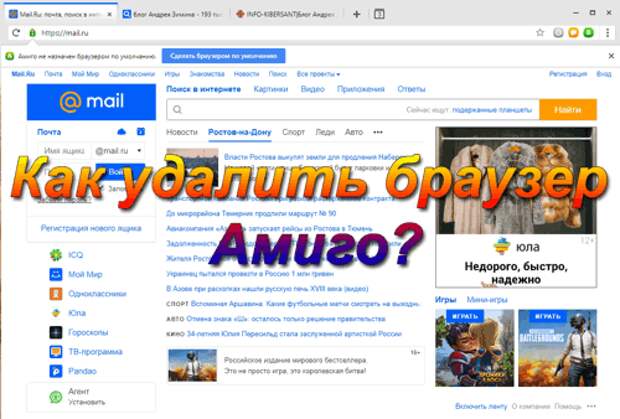Open the Российское издание бестселлера ad
The width and height of the screenshot is (620, 419).
tap(295, 365)
